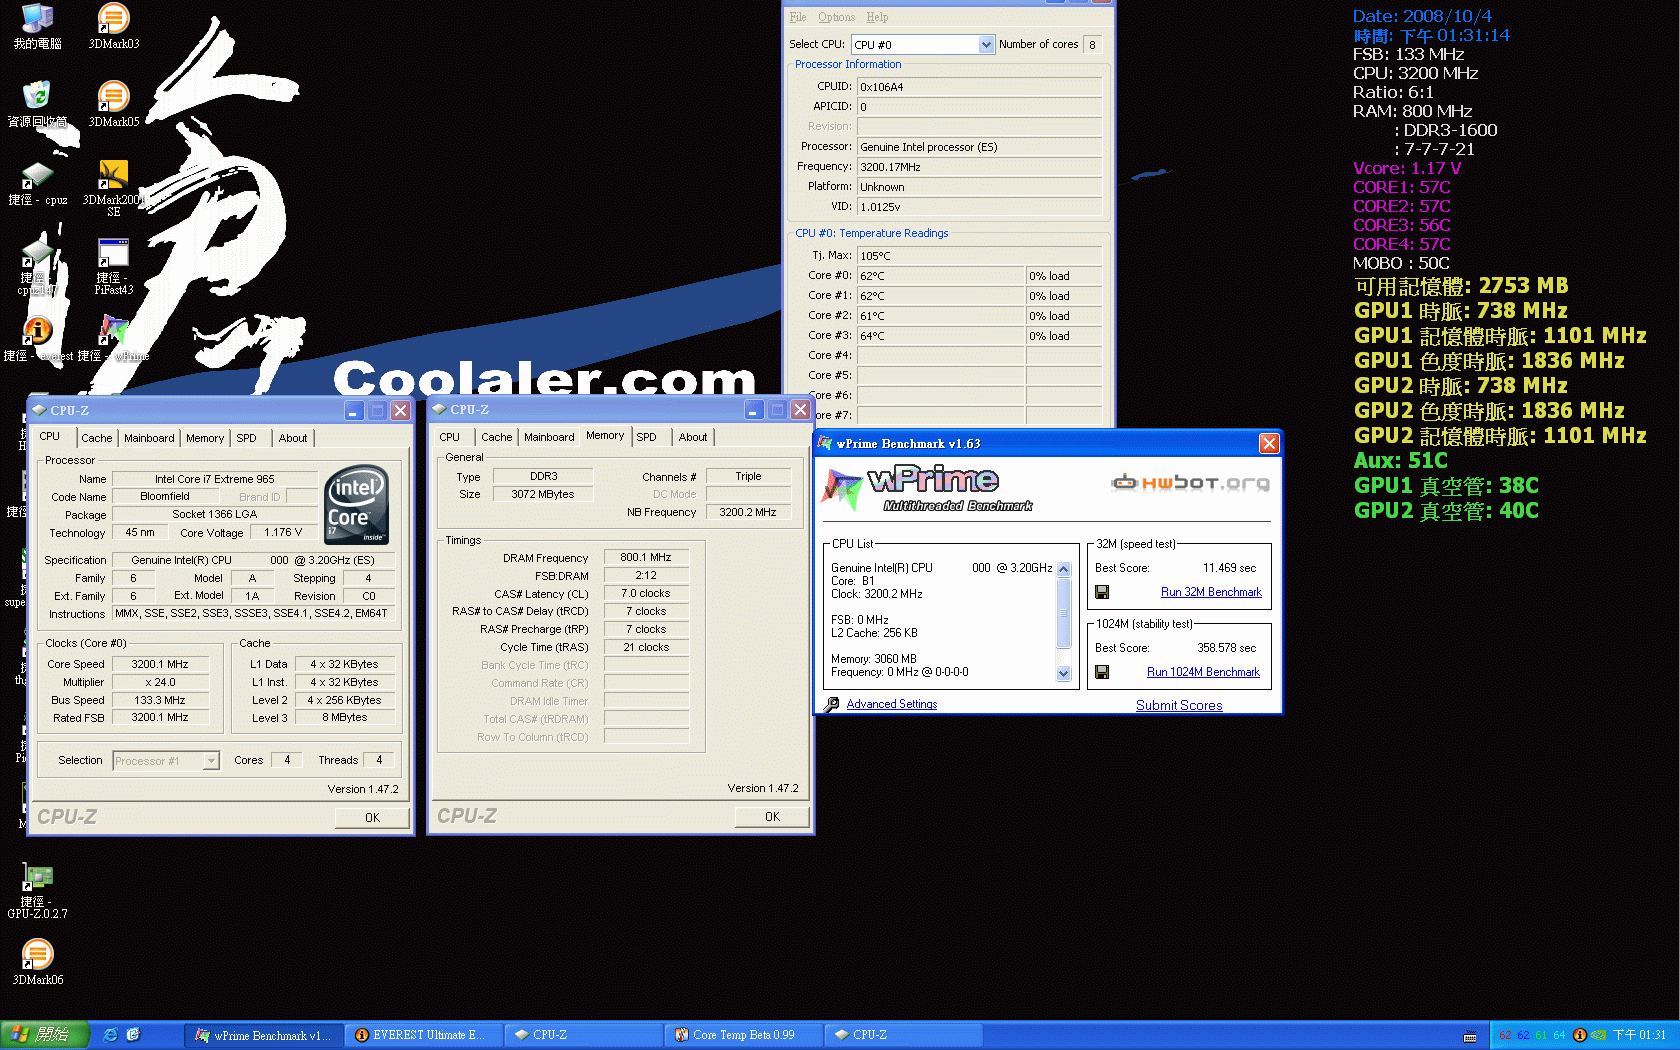Select wPrime Benchmark taskbar button
Screen dimensions: 1680x1050
click(x=264, y=1035)
